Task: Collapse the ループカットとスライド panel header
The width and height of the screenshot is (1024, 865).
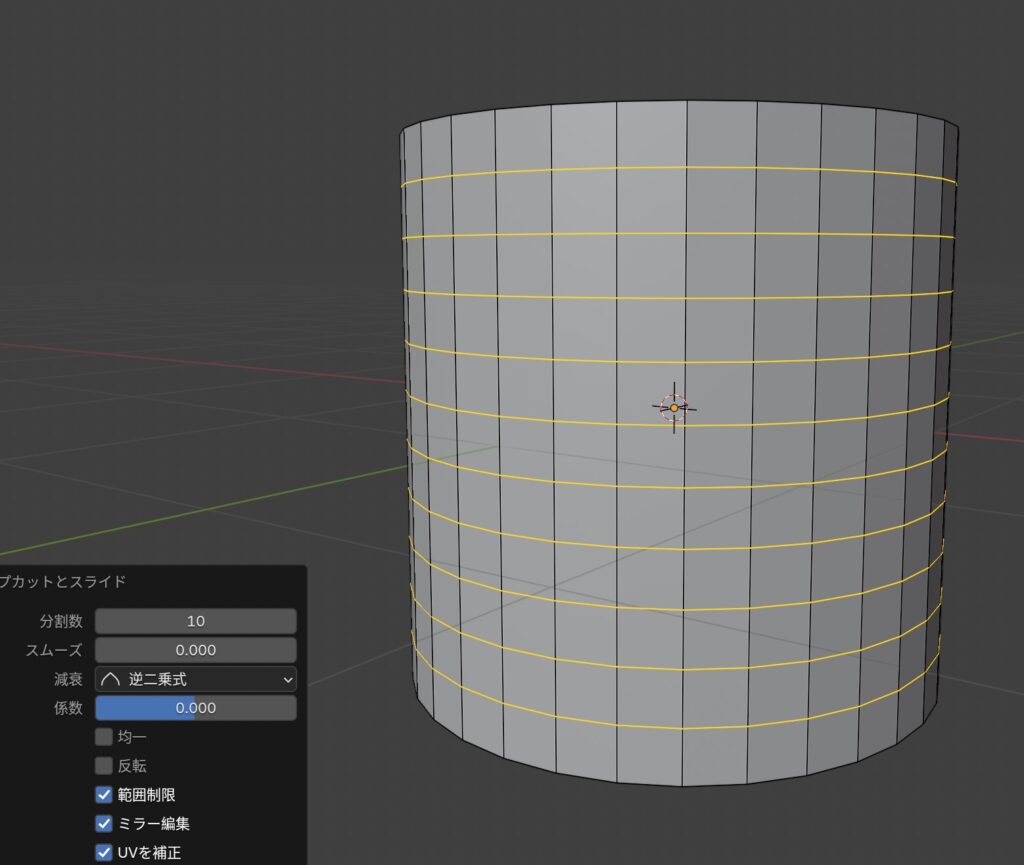Action: (x=62, y=581)
